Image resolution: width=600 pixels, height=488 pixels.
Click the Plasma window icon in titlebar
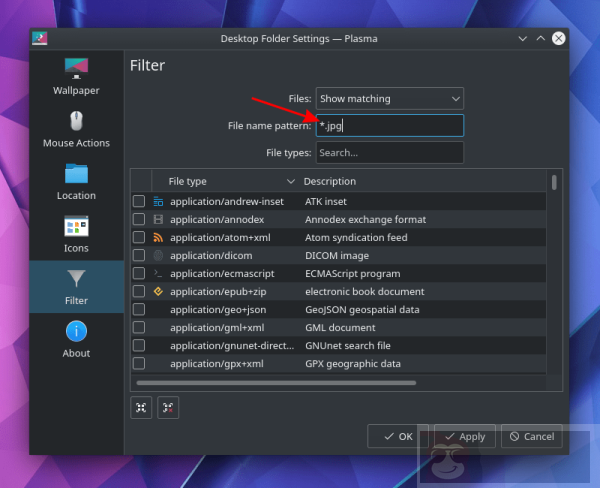pyautogui.click(x=39, y=38)
